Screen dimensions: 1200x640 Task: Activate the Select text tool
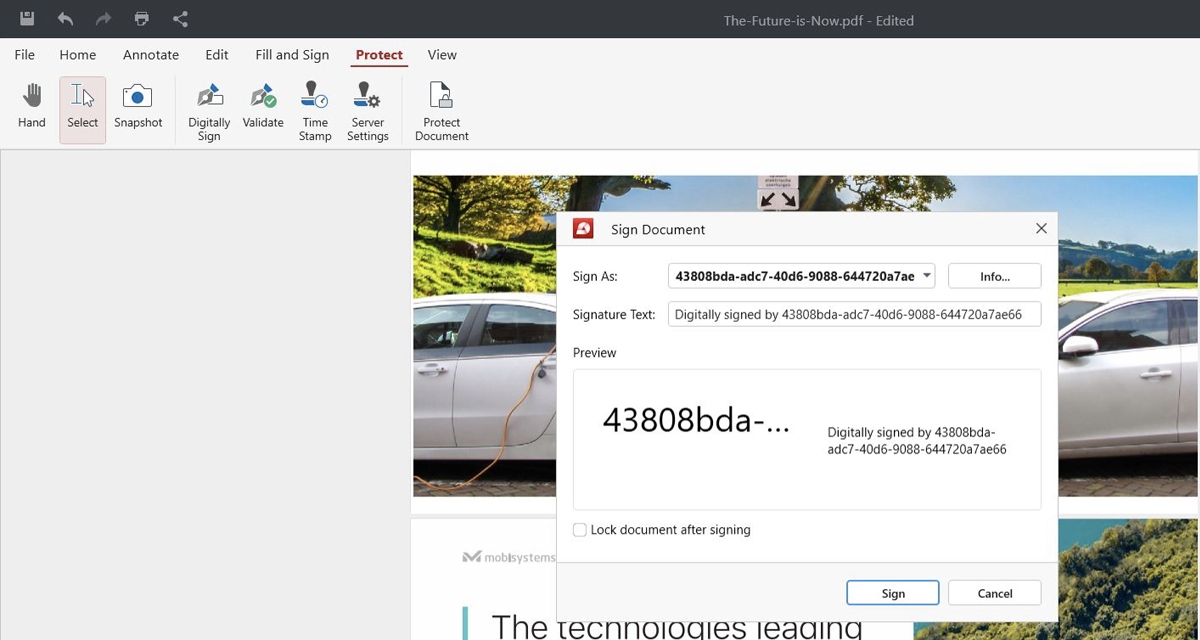click(x=82, y=110)
